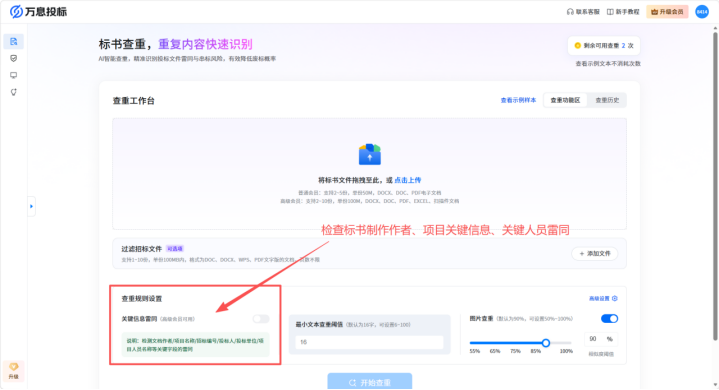Open 联系客服 customer service
Screen dimensions: 719x390
tap(583, 11)
